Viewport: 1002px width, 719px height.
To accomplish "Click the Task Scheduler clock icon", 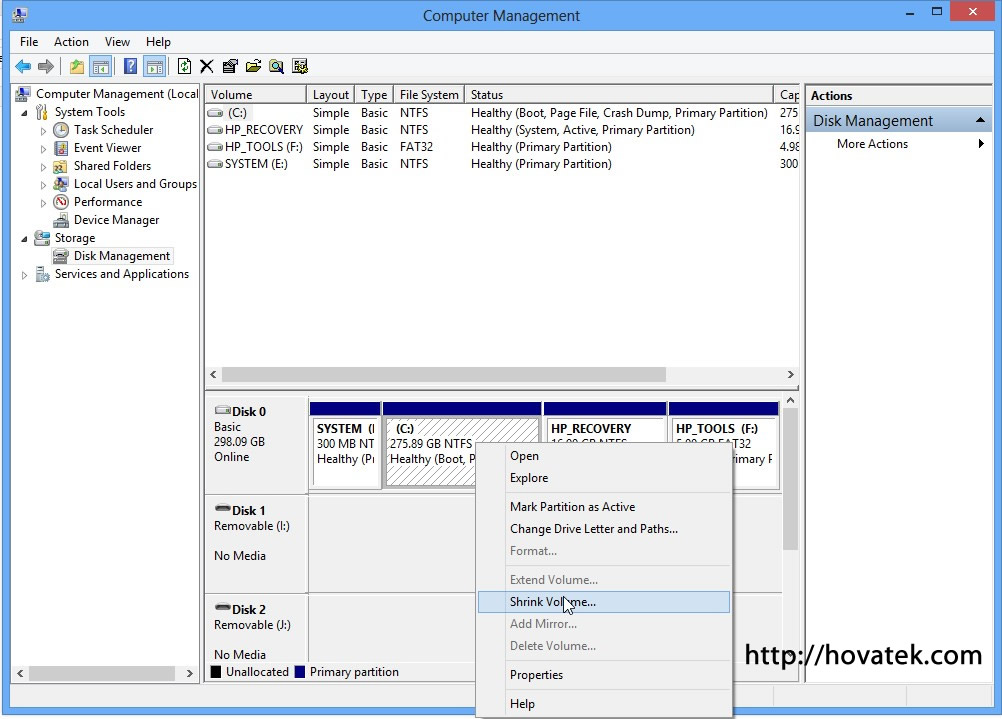I will (61, 130).
